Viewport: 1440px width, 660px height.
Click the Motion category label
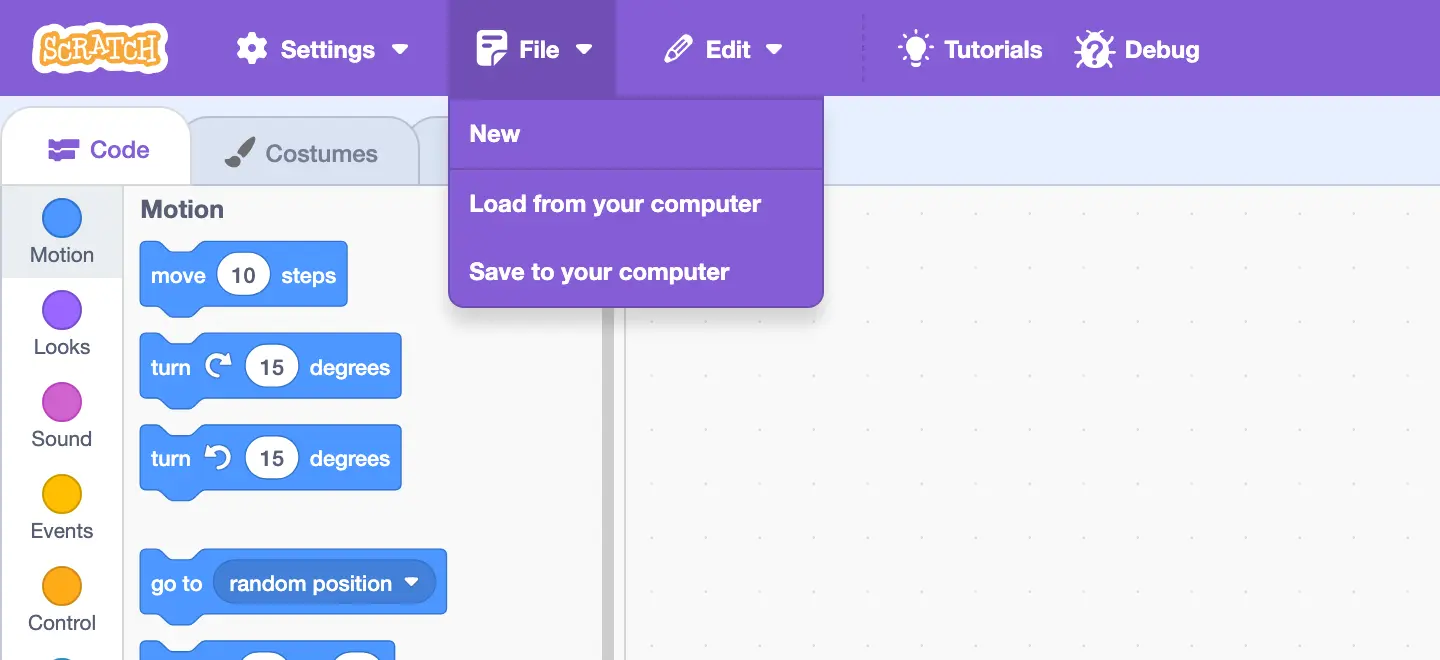point(62,255)
